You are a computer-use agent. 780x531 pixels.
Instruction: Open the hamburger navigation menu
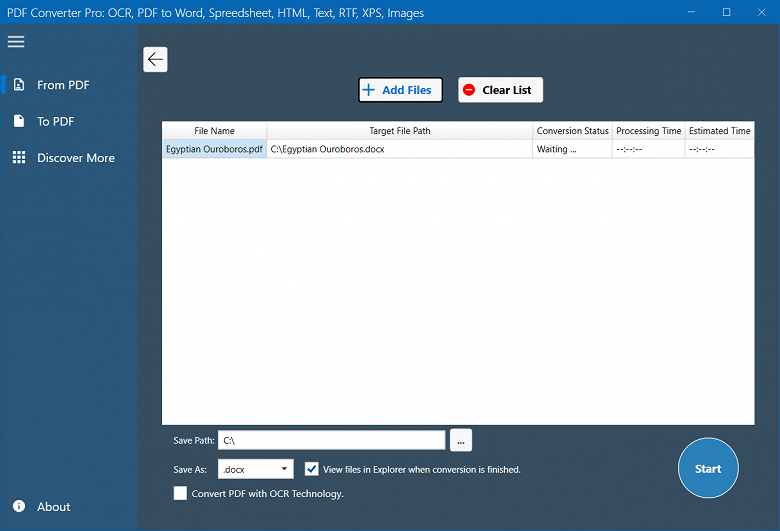tap(16, 42)
